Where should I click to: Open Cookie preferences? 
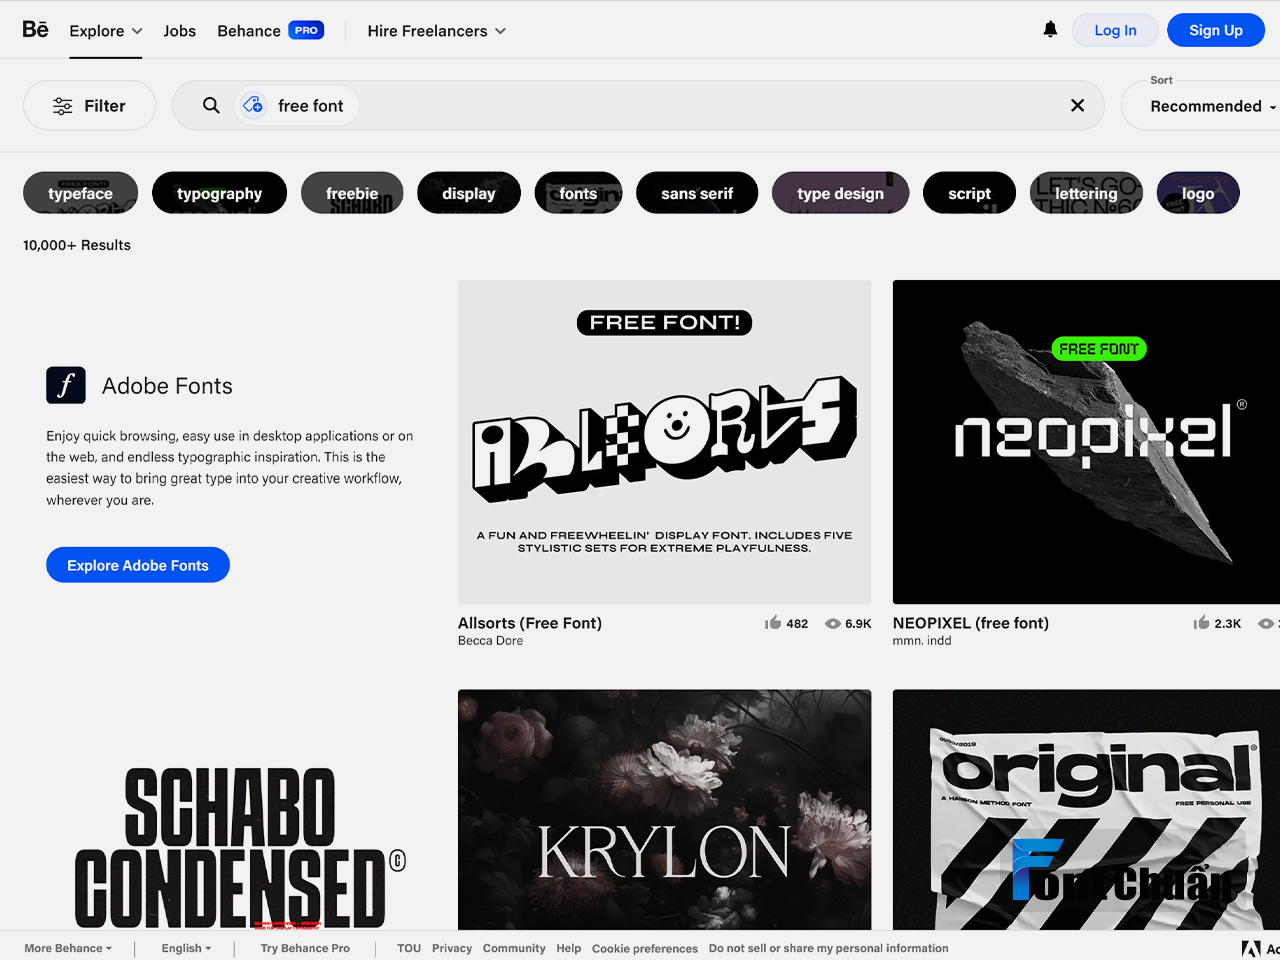[645, 948]
